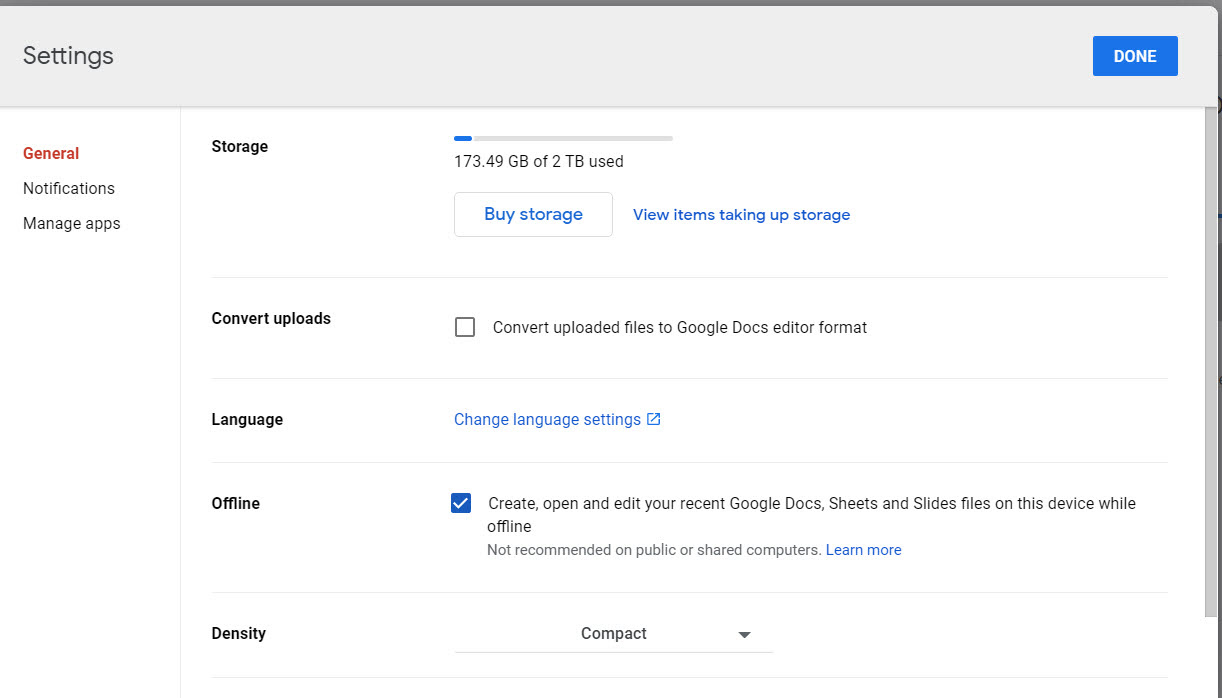Enable the Convert uploaded files checkbox

[x=465, y=327]
